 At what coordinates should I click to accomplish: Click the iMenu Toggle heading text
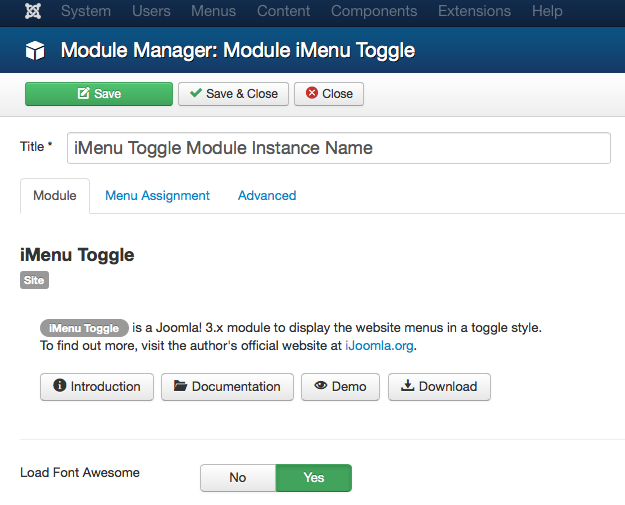point(77,255)
